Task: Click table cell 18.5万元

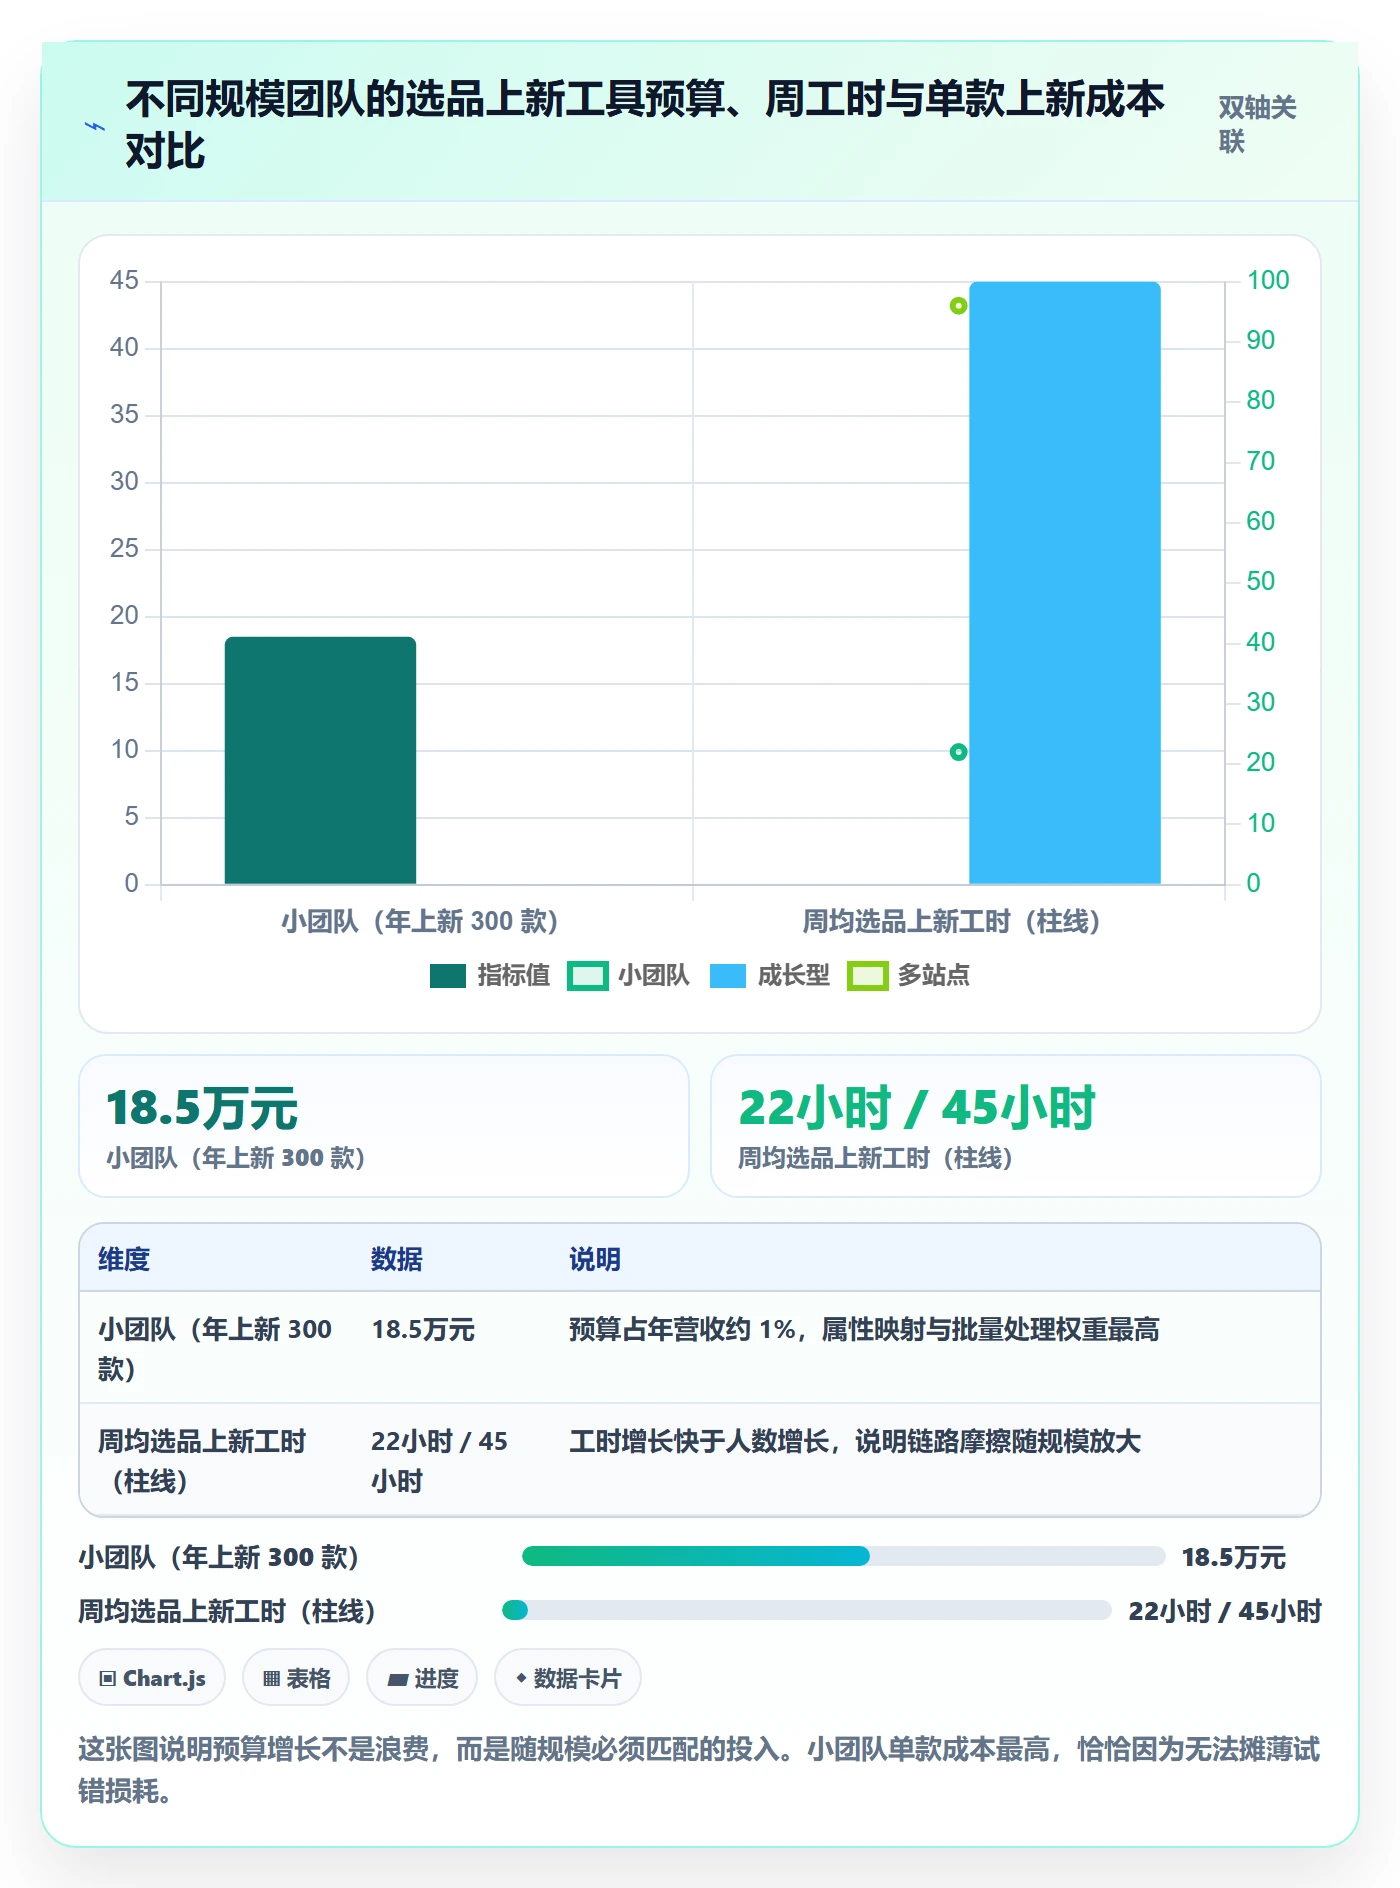Action: point(423,1330)
